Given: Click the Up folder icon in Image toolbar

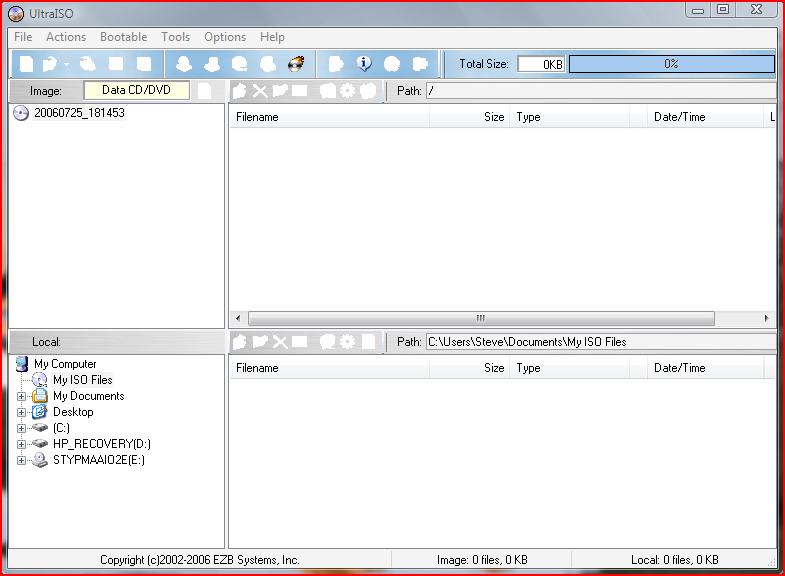Looking at the screenshot, I should pos(240,91).
